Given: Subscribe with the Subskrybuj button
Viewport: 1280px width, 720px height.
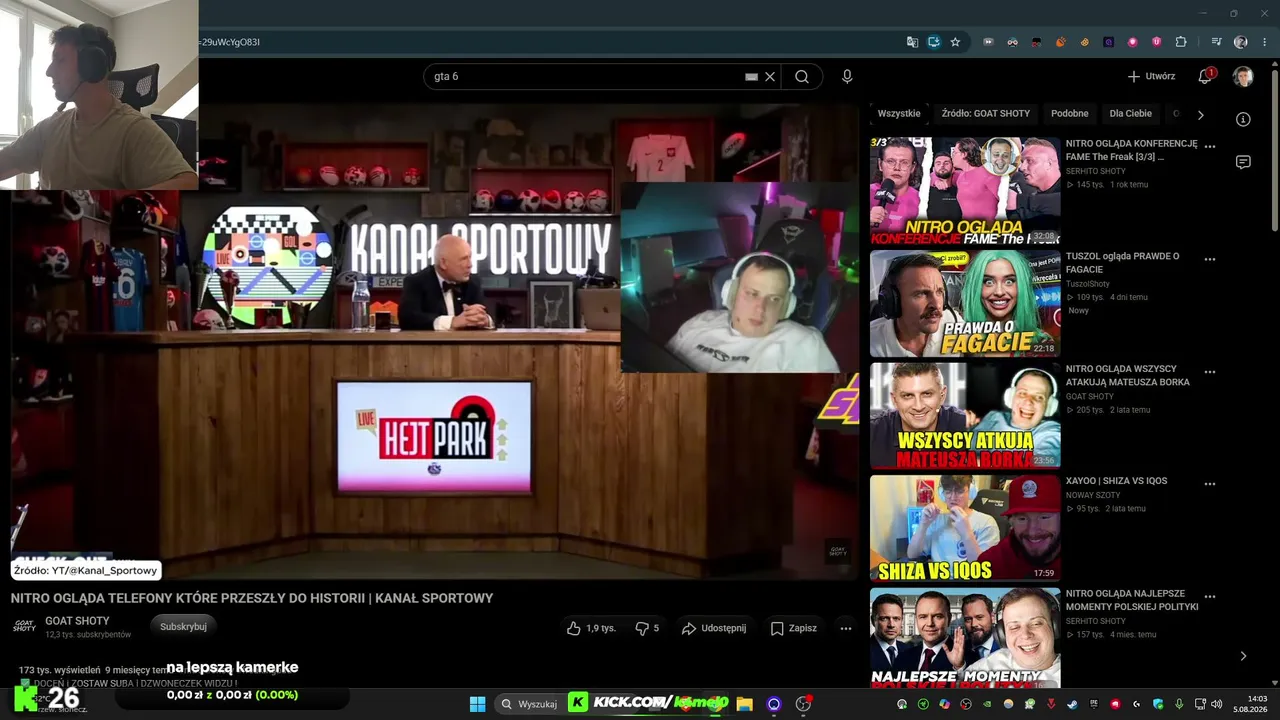Looking at the screenshot, I should pos(183,627).
